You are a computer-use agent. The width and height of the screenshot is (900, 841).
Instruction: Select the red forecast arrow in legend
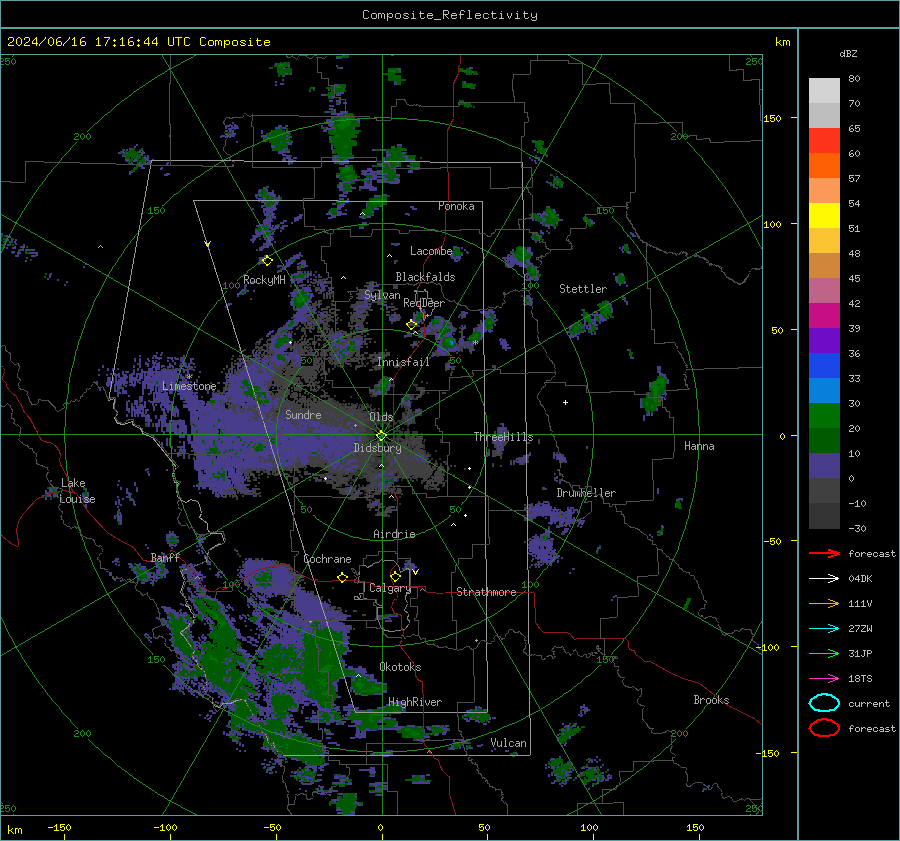pos(824,553)
